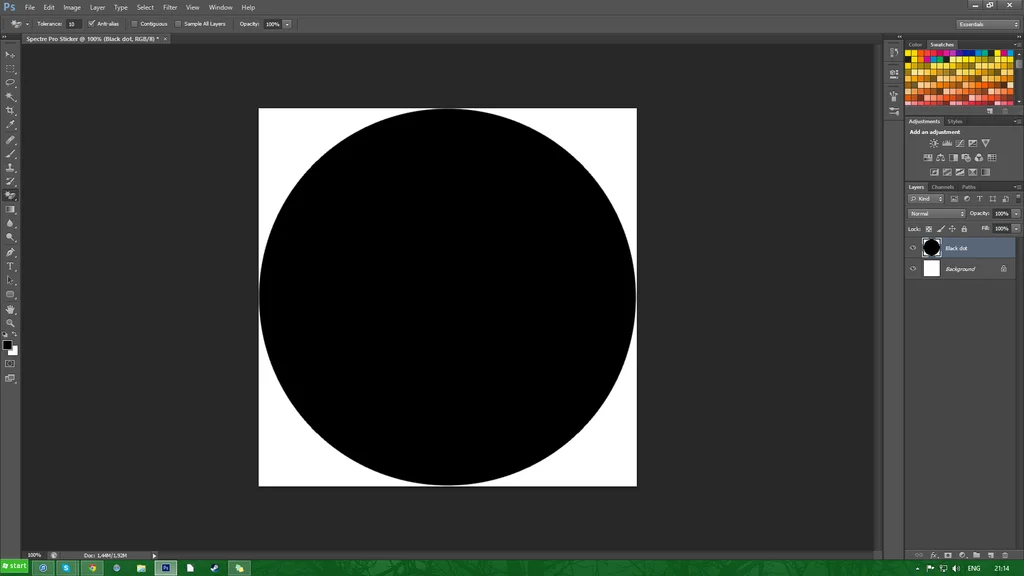This screenshot has width=1024, height=576.
Task: Select the History Brush tool
Action: point(10,182)
